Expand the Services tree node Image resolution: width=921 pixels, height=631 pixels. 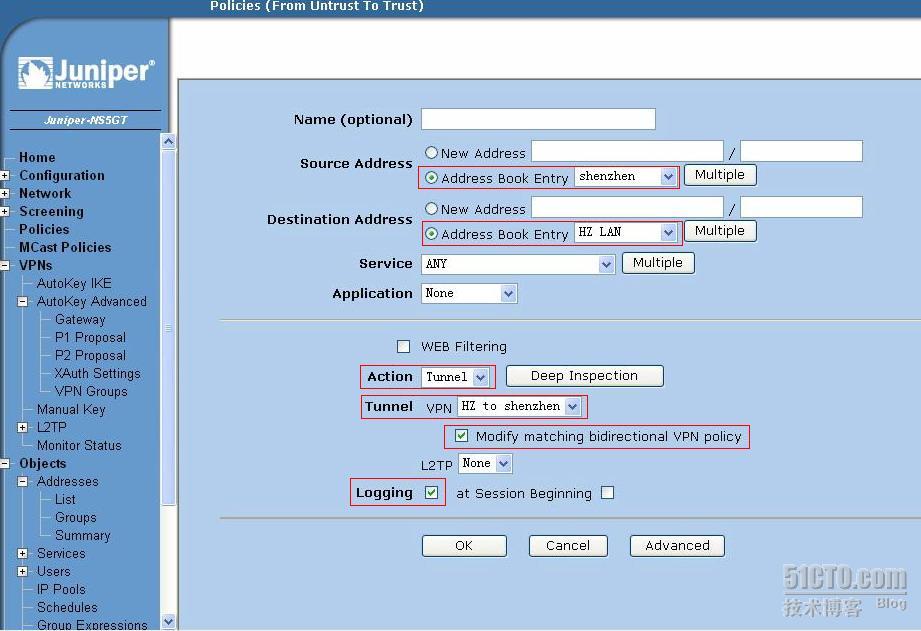click(x=22, y=553)
